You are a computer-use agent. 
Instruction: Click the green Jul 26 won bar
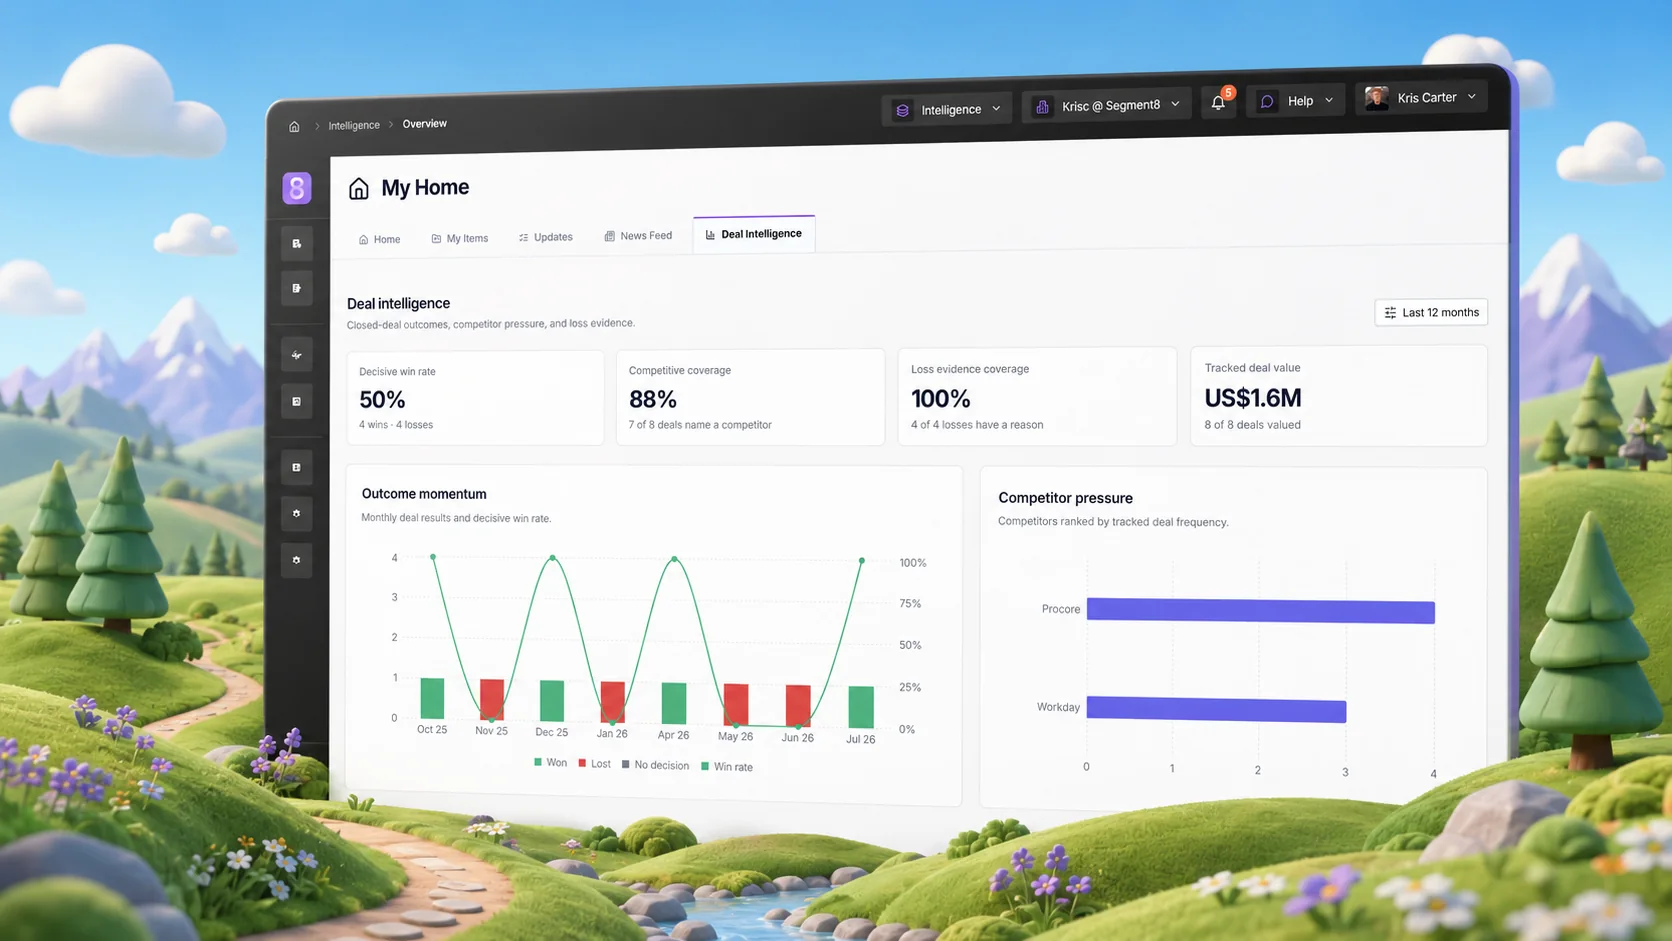pos(861,707)
